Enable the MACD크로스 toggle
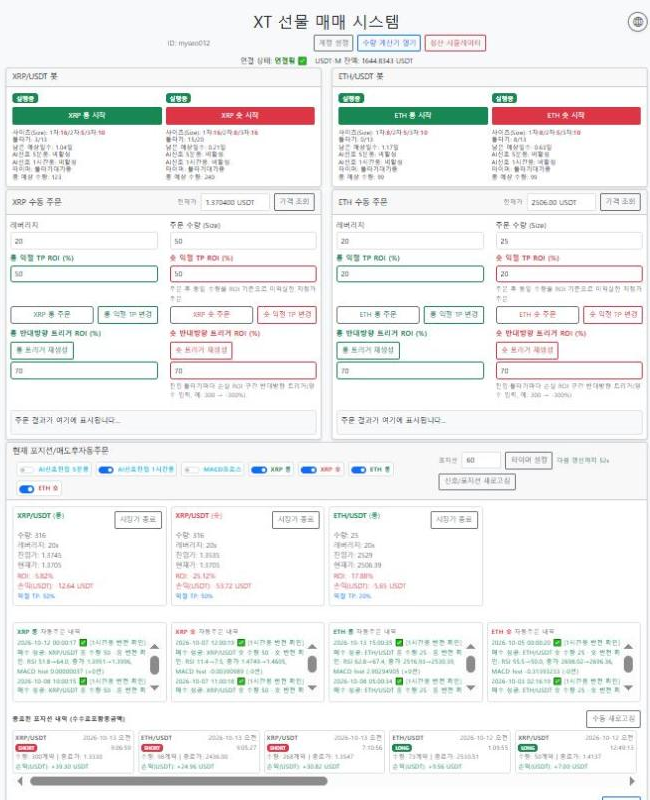Image resolution: width=650 pixels, height=800 pixels. 191,470
